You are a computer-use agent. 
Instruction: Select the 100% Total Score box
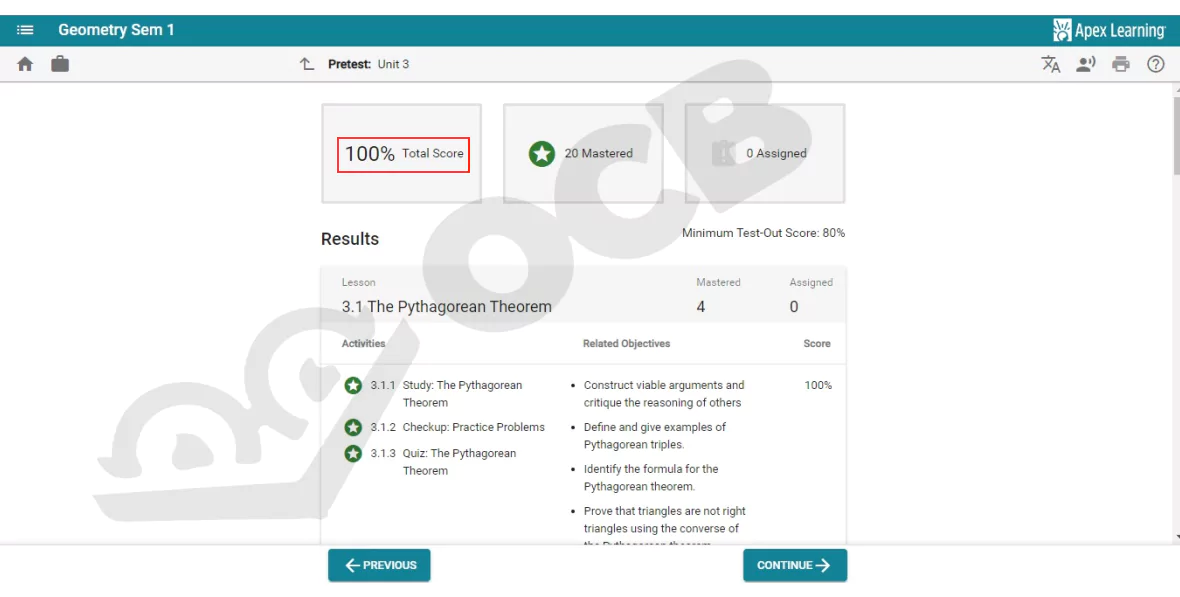(403, 154)
